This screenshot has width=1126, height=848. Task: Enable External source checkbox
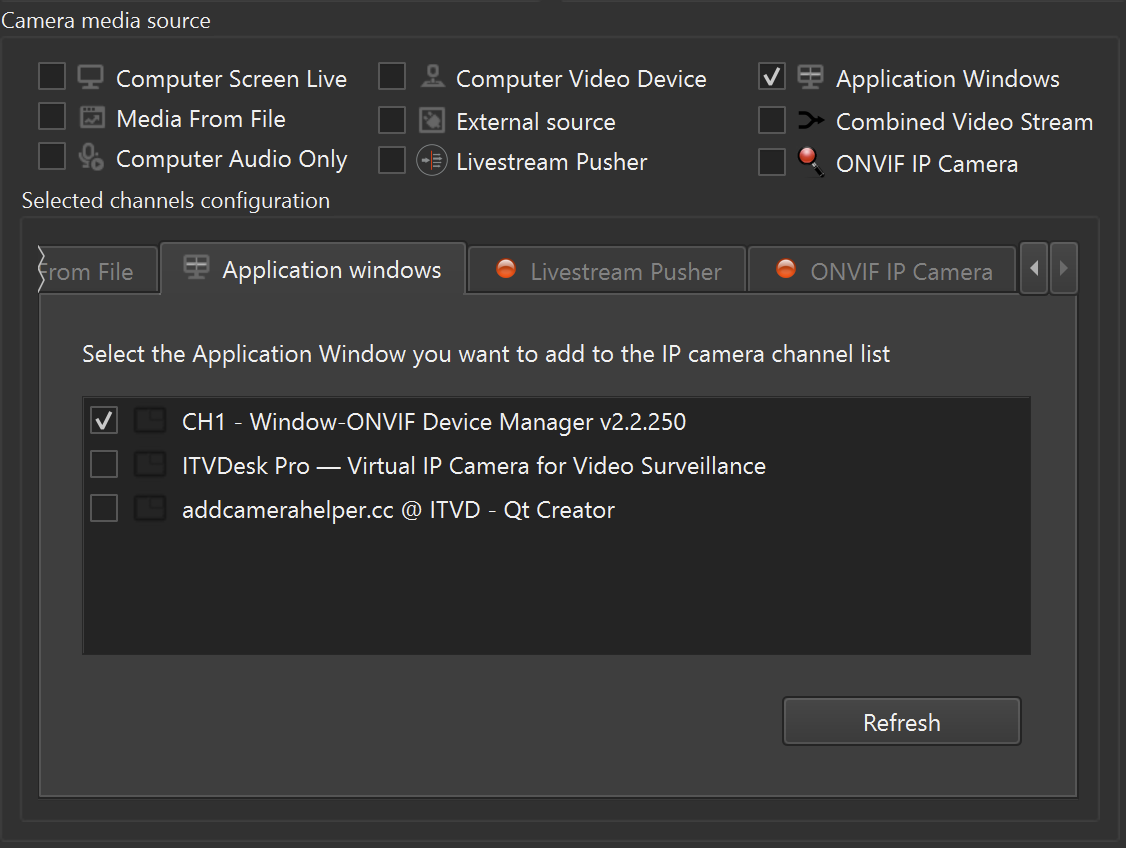tap(392, 121)
